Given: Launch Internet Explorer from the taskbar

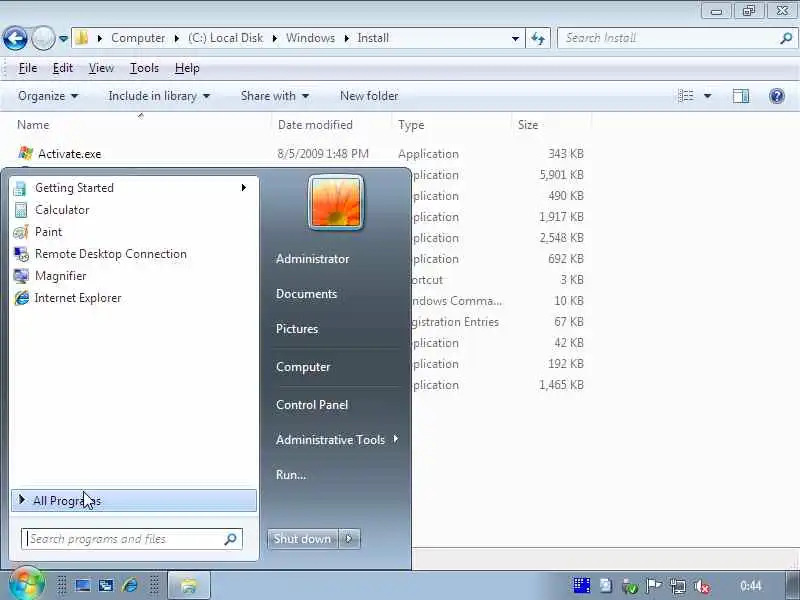Looking at the screenshot, I should (130, 585).
